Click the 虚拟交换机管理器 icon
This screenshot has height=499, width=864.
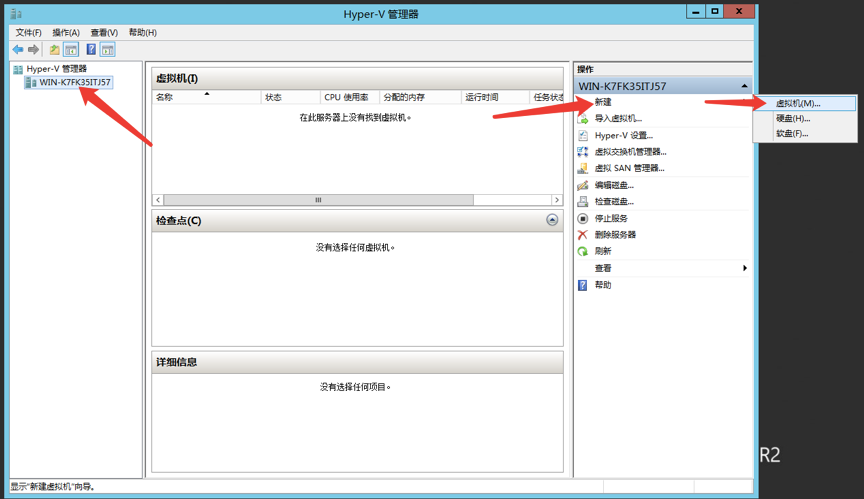click(582, 151)
